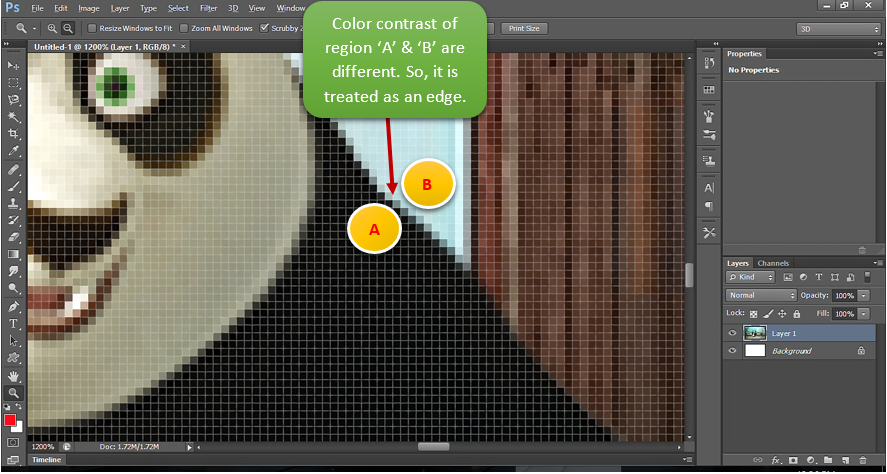Click Zoom Out button in options bar
The image size is (887, 474).
(x=67, y=28)
